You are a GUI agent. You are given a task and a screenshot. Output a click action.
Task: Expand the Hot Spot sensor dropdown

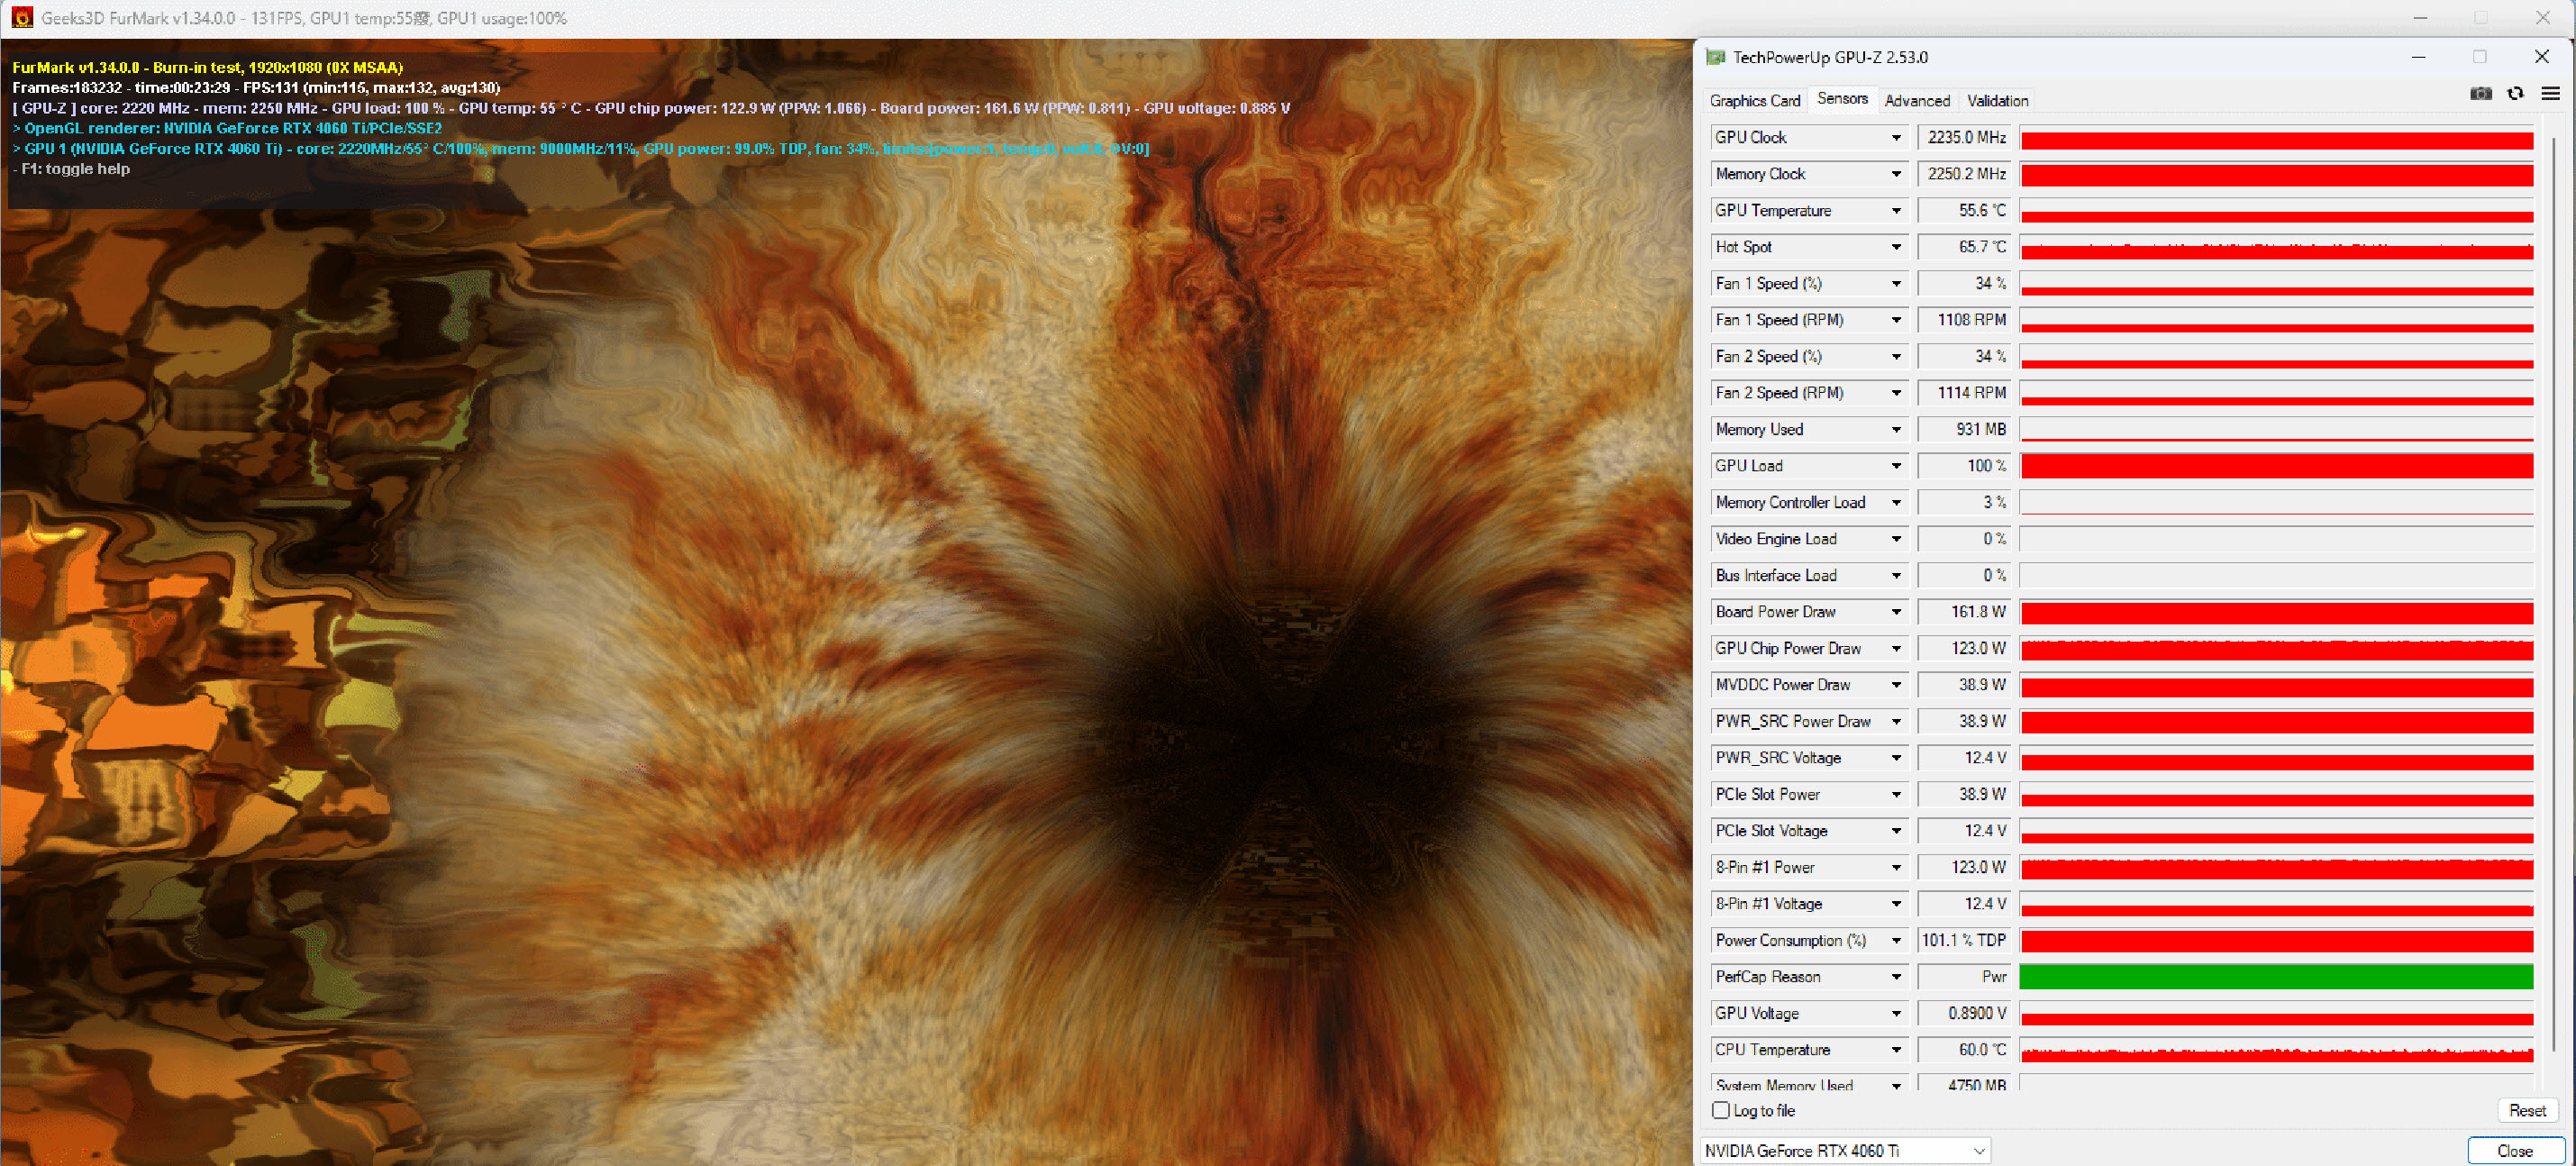point(1896,247)
